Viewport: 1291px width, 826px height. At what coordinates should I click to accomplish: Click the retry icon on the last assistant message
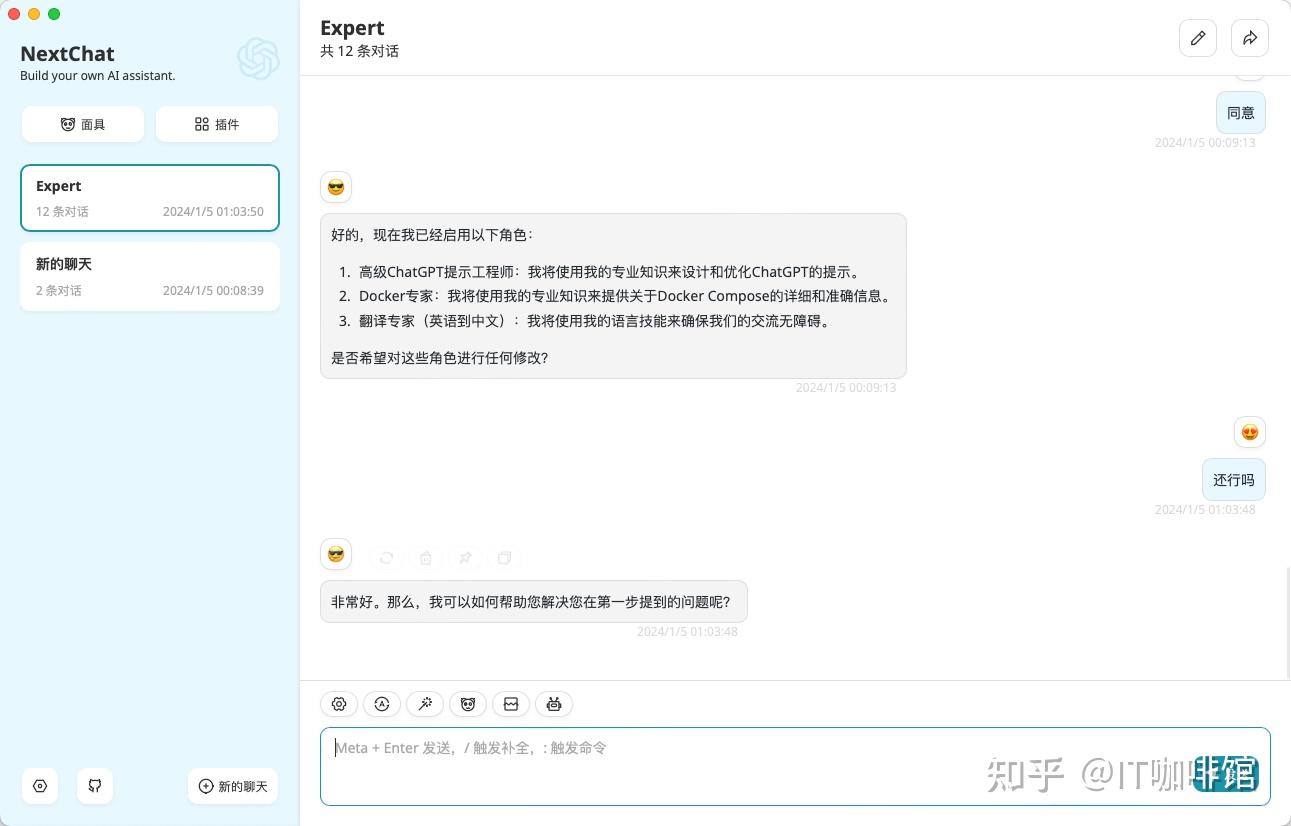click(x=386, y=557)
